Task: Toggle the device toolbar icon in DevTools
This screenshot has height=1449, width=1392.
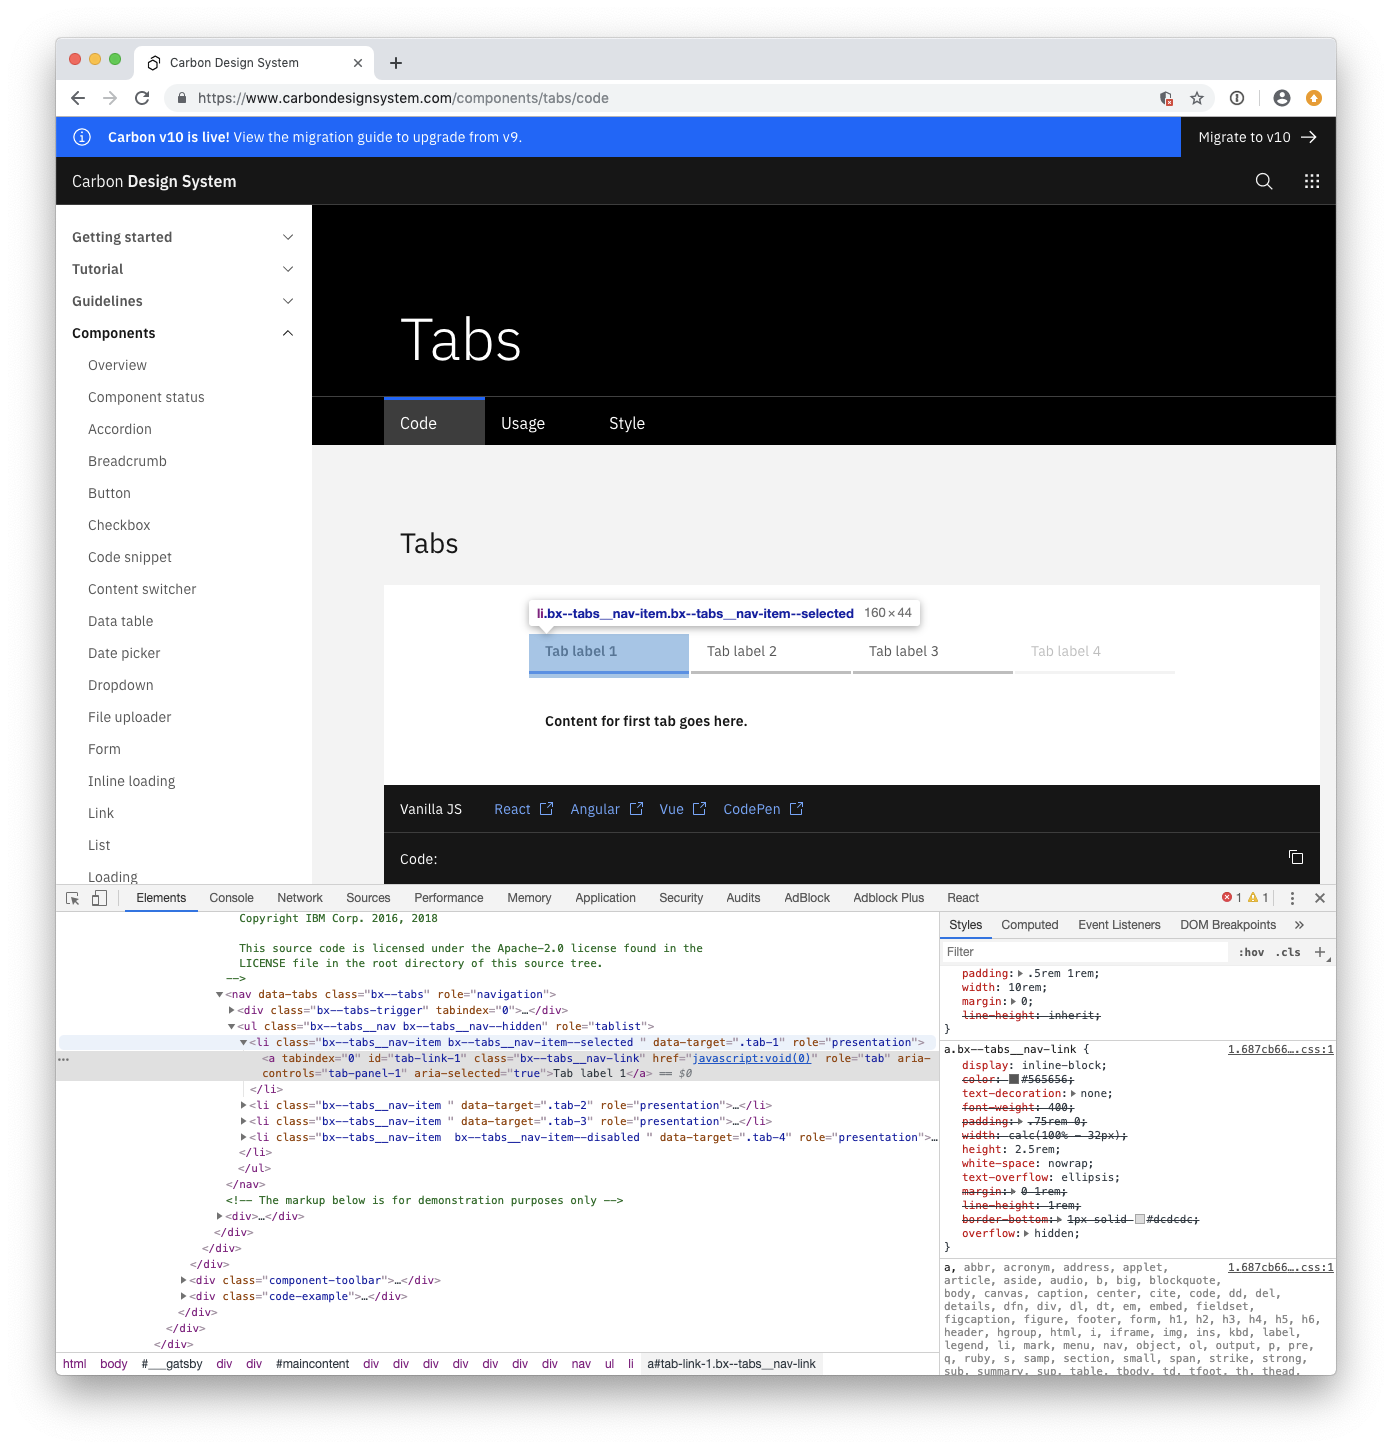Action: [99, 897]
